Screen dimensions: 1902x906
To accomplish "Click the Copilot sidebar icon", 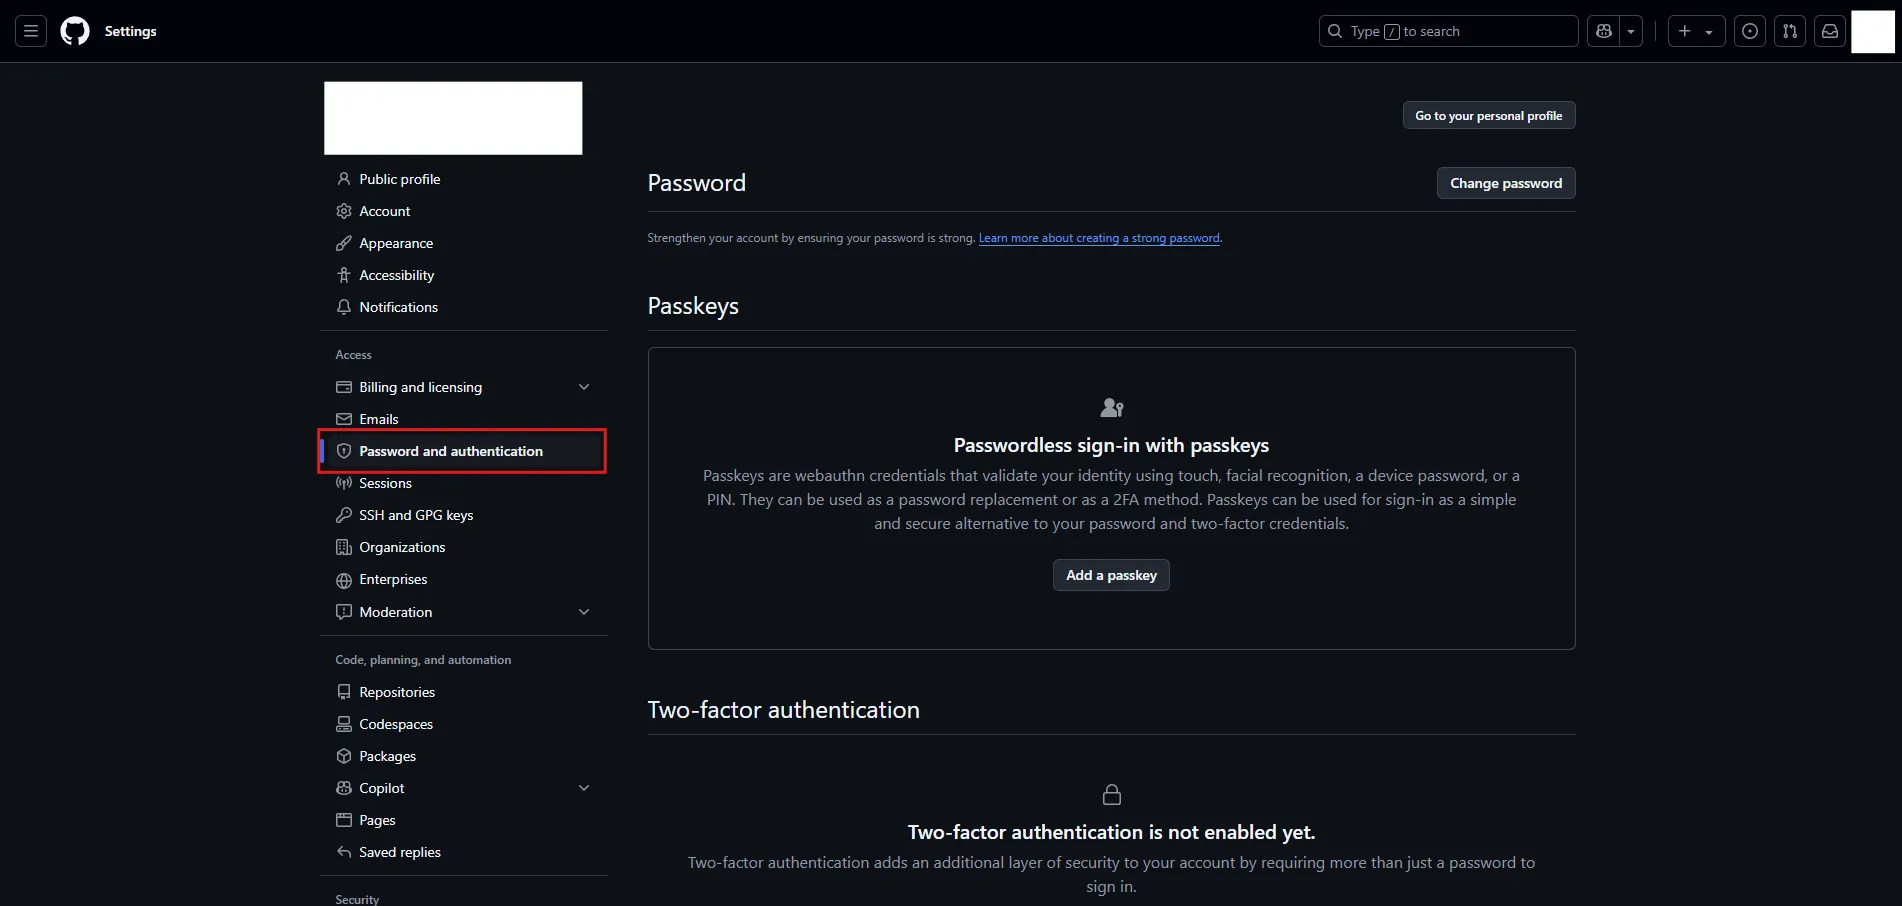I will [344, 788].
